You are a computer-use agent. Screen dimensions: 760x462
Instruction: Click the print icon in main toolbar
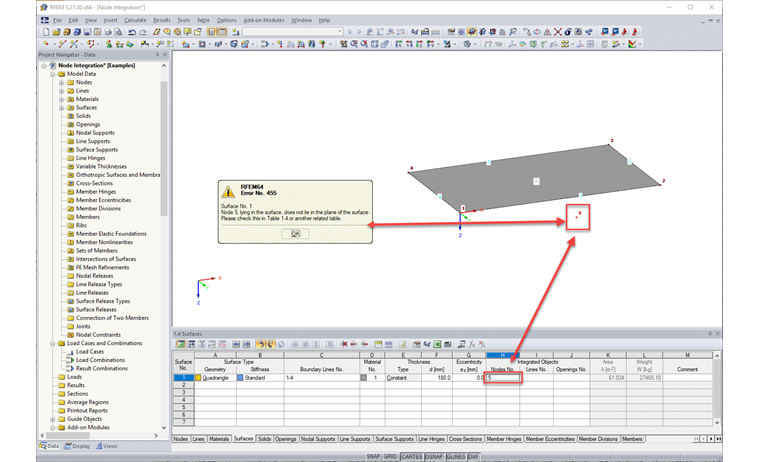108,32
